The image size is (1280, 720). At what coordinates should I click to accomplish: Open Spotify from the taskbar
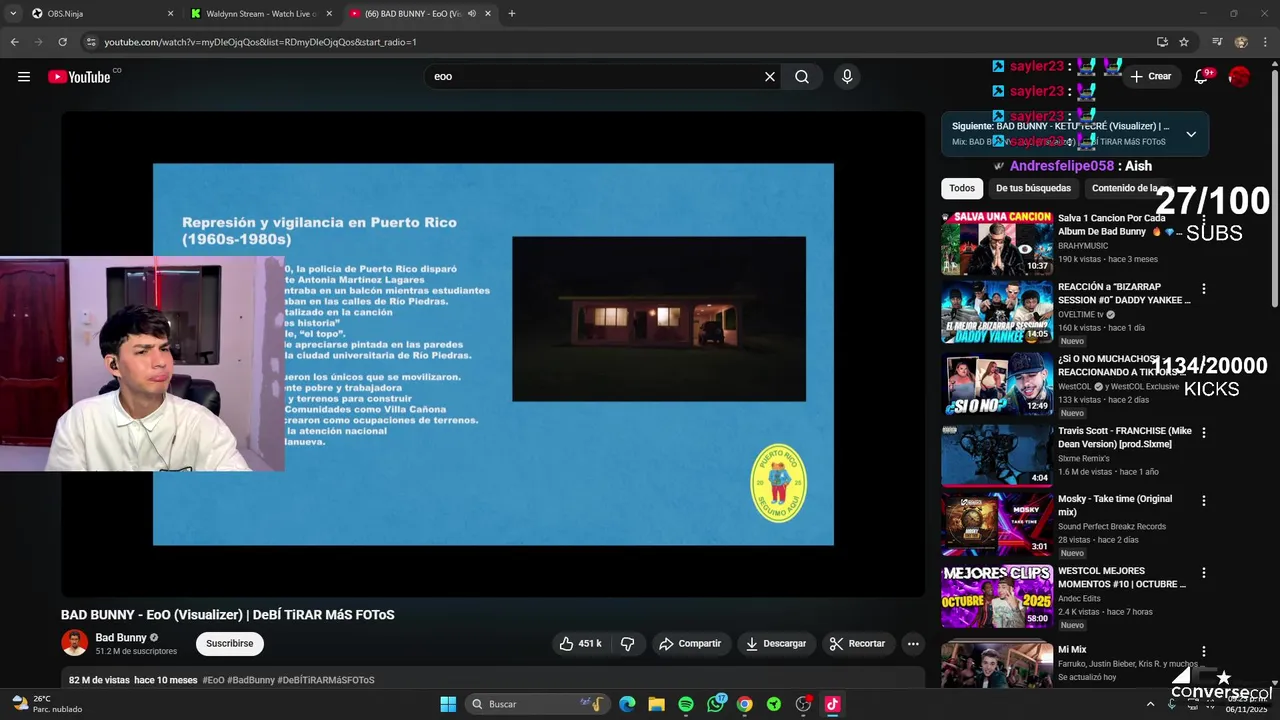click(686, 704)
